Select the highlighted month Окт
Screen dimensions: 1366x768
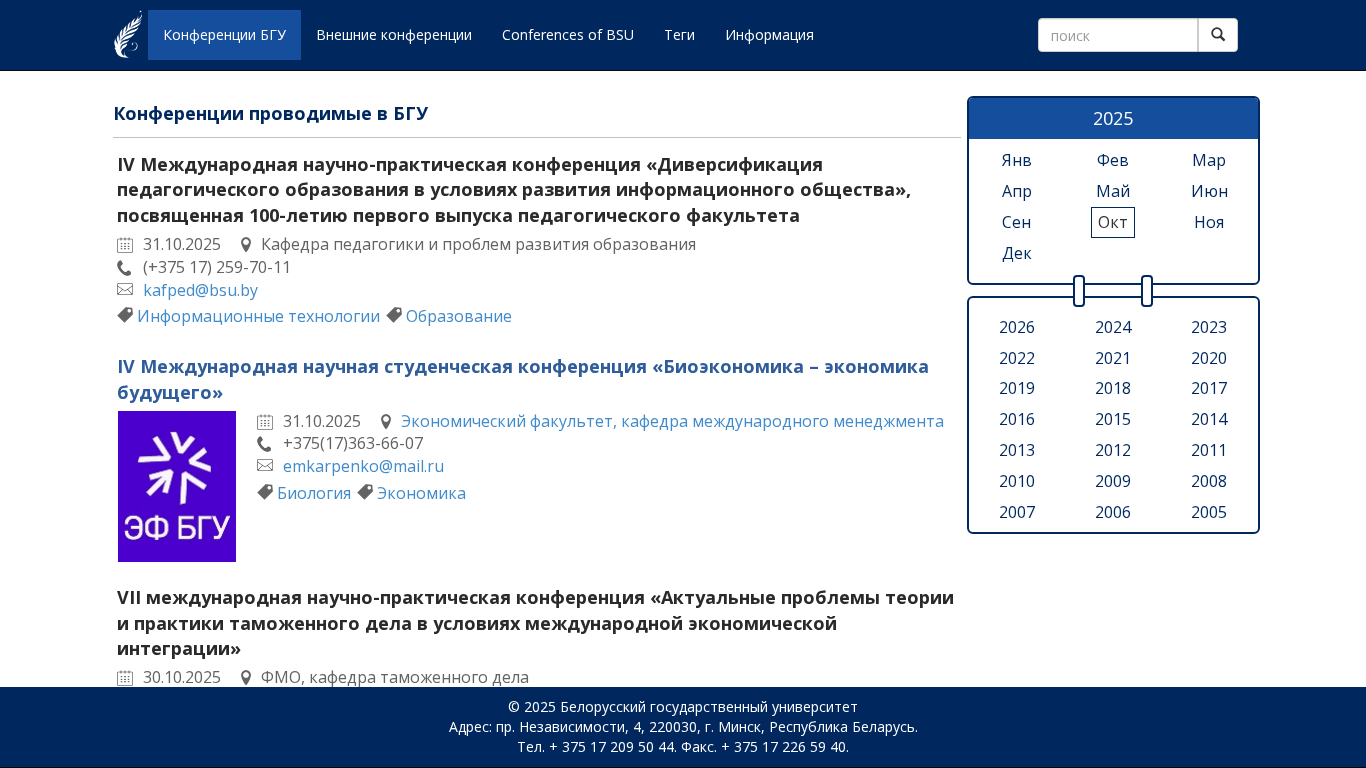[x=1113, y=222]
